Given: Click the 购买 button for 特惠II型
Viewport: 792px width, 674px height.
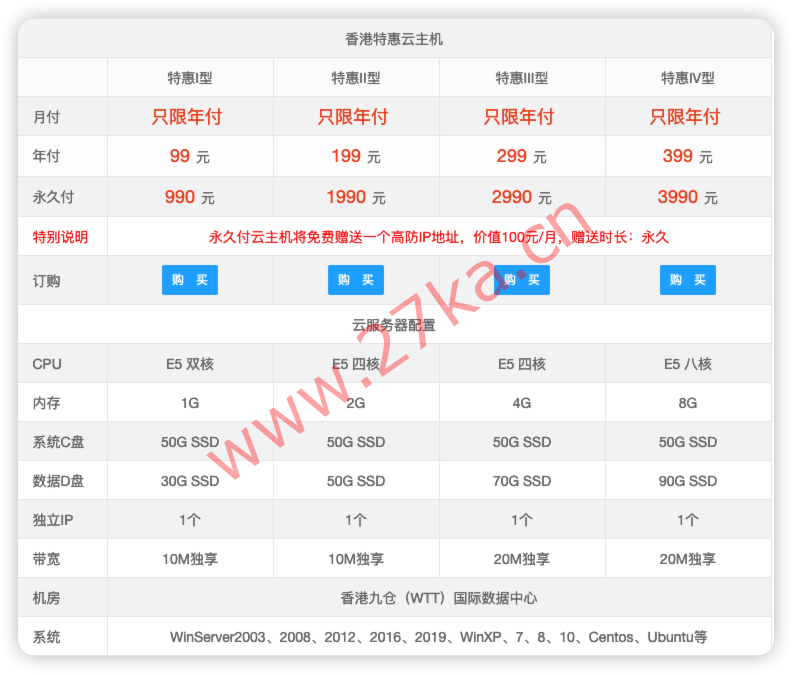Looking at the screenshot, I should [355, 280].
